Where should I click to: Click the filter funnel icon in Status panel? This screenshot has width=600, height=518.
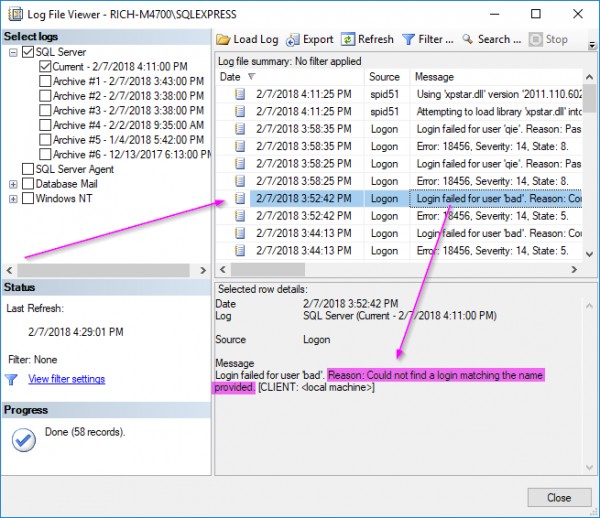coord(12,379)
